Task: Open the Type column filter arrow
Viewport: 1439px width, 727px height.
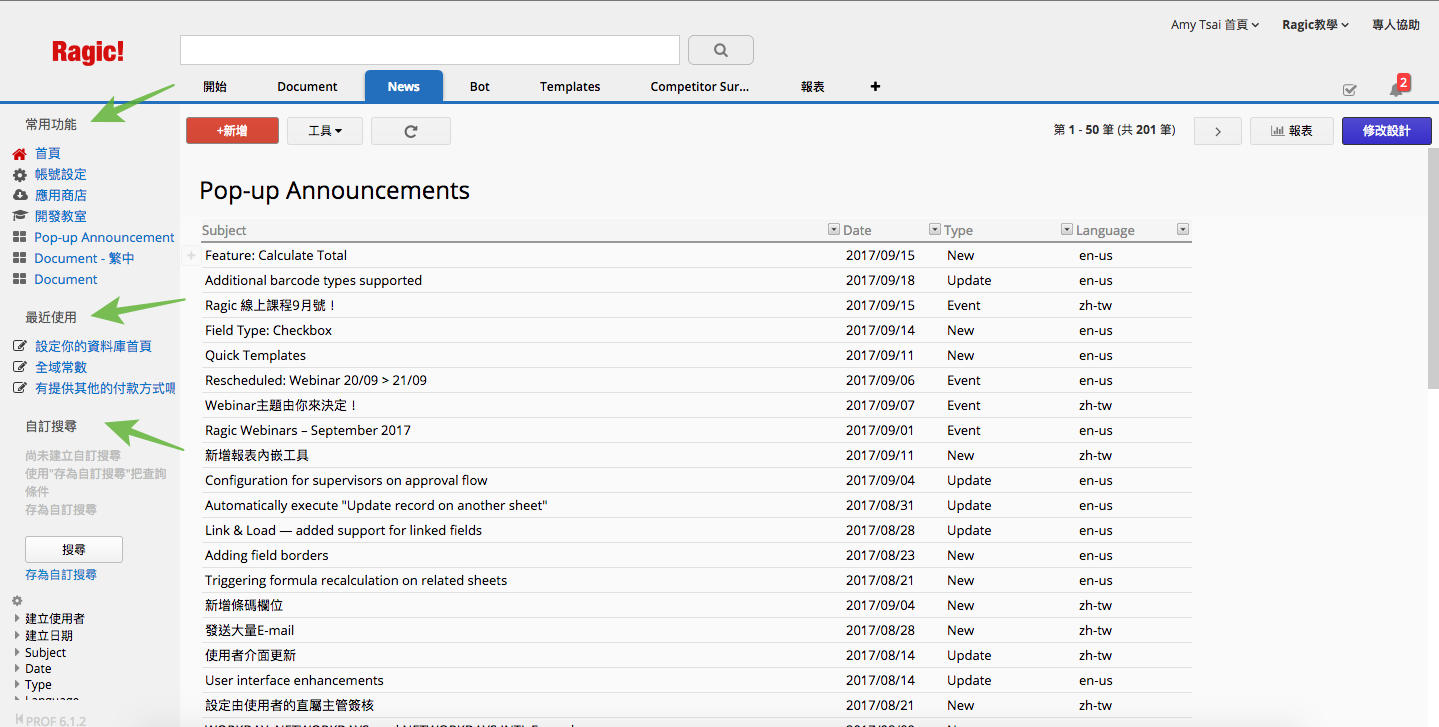Action: (1067, 230)
